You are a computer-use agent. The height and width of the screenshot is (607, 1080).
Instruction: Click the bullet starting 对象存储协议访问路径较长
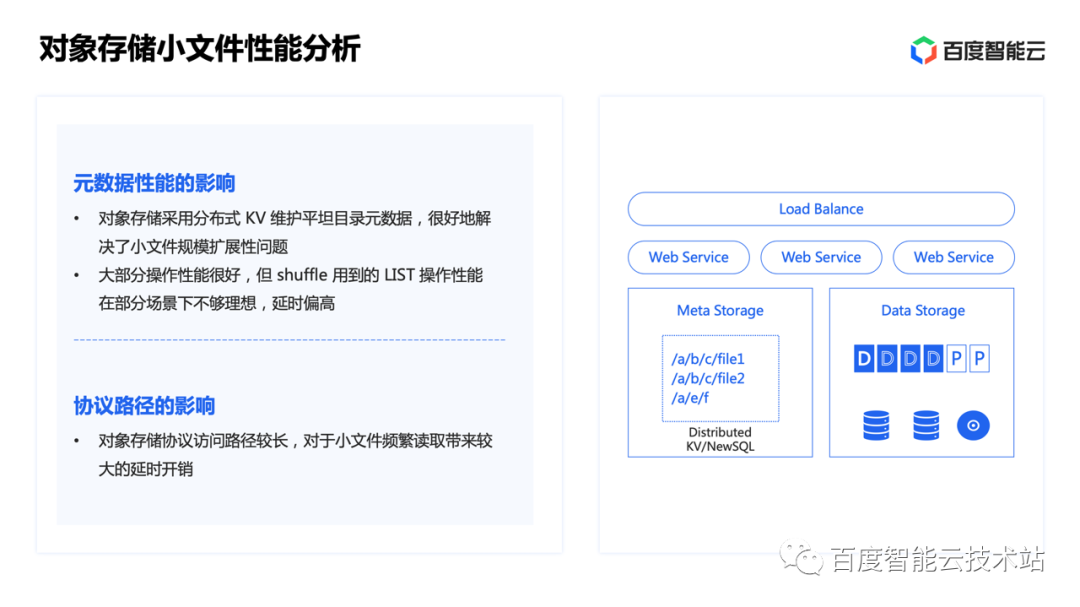pyautogui.click(x=295, y=455)
